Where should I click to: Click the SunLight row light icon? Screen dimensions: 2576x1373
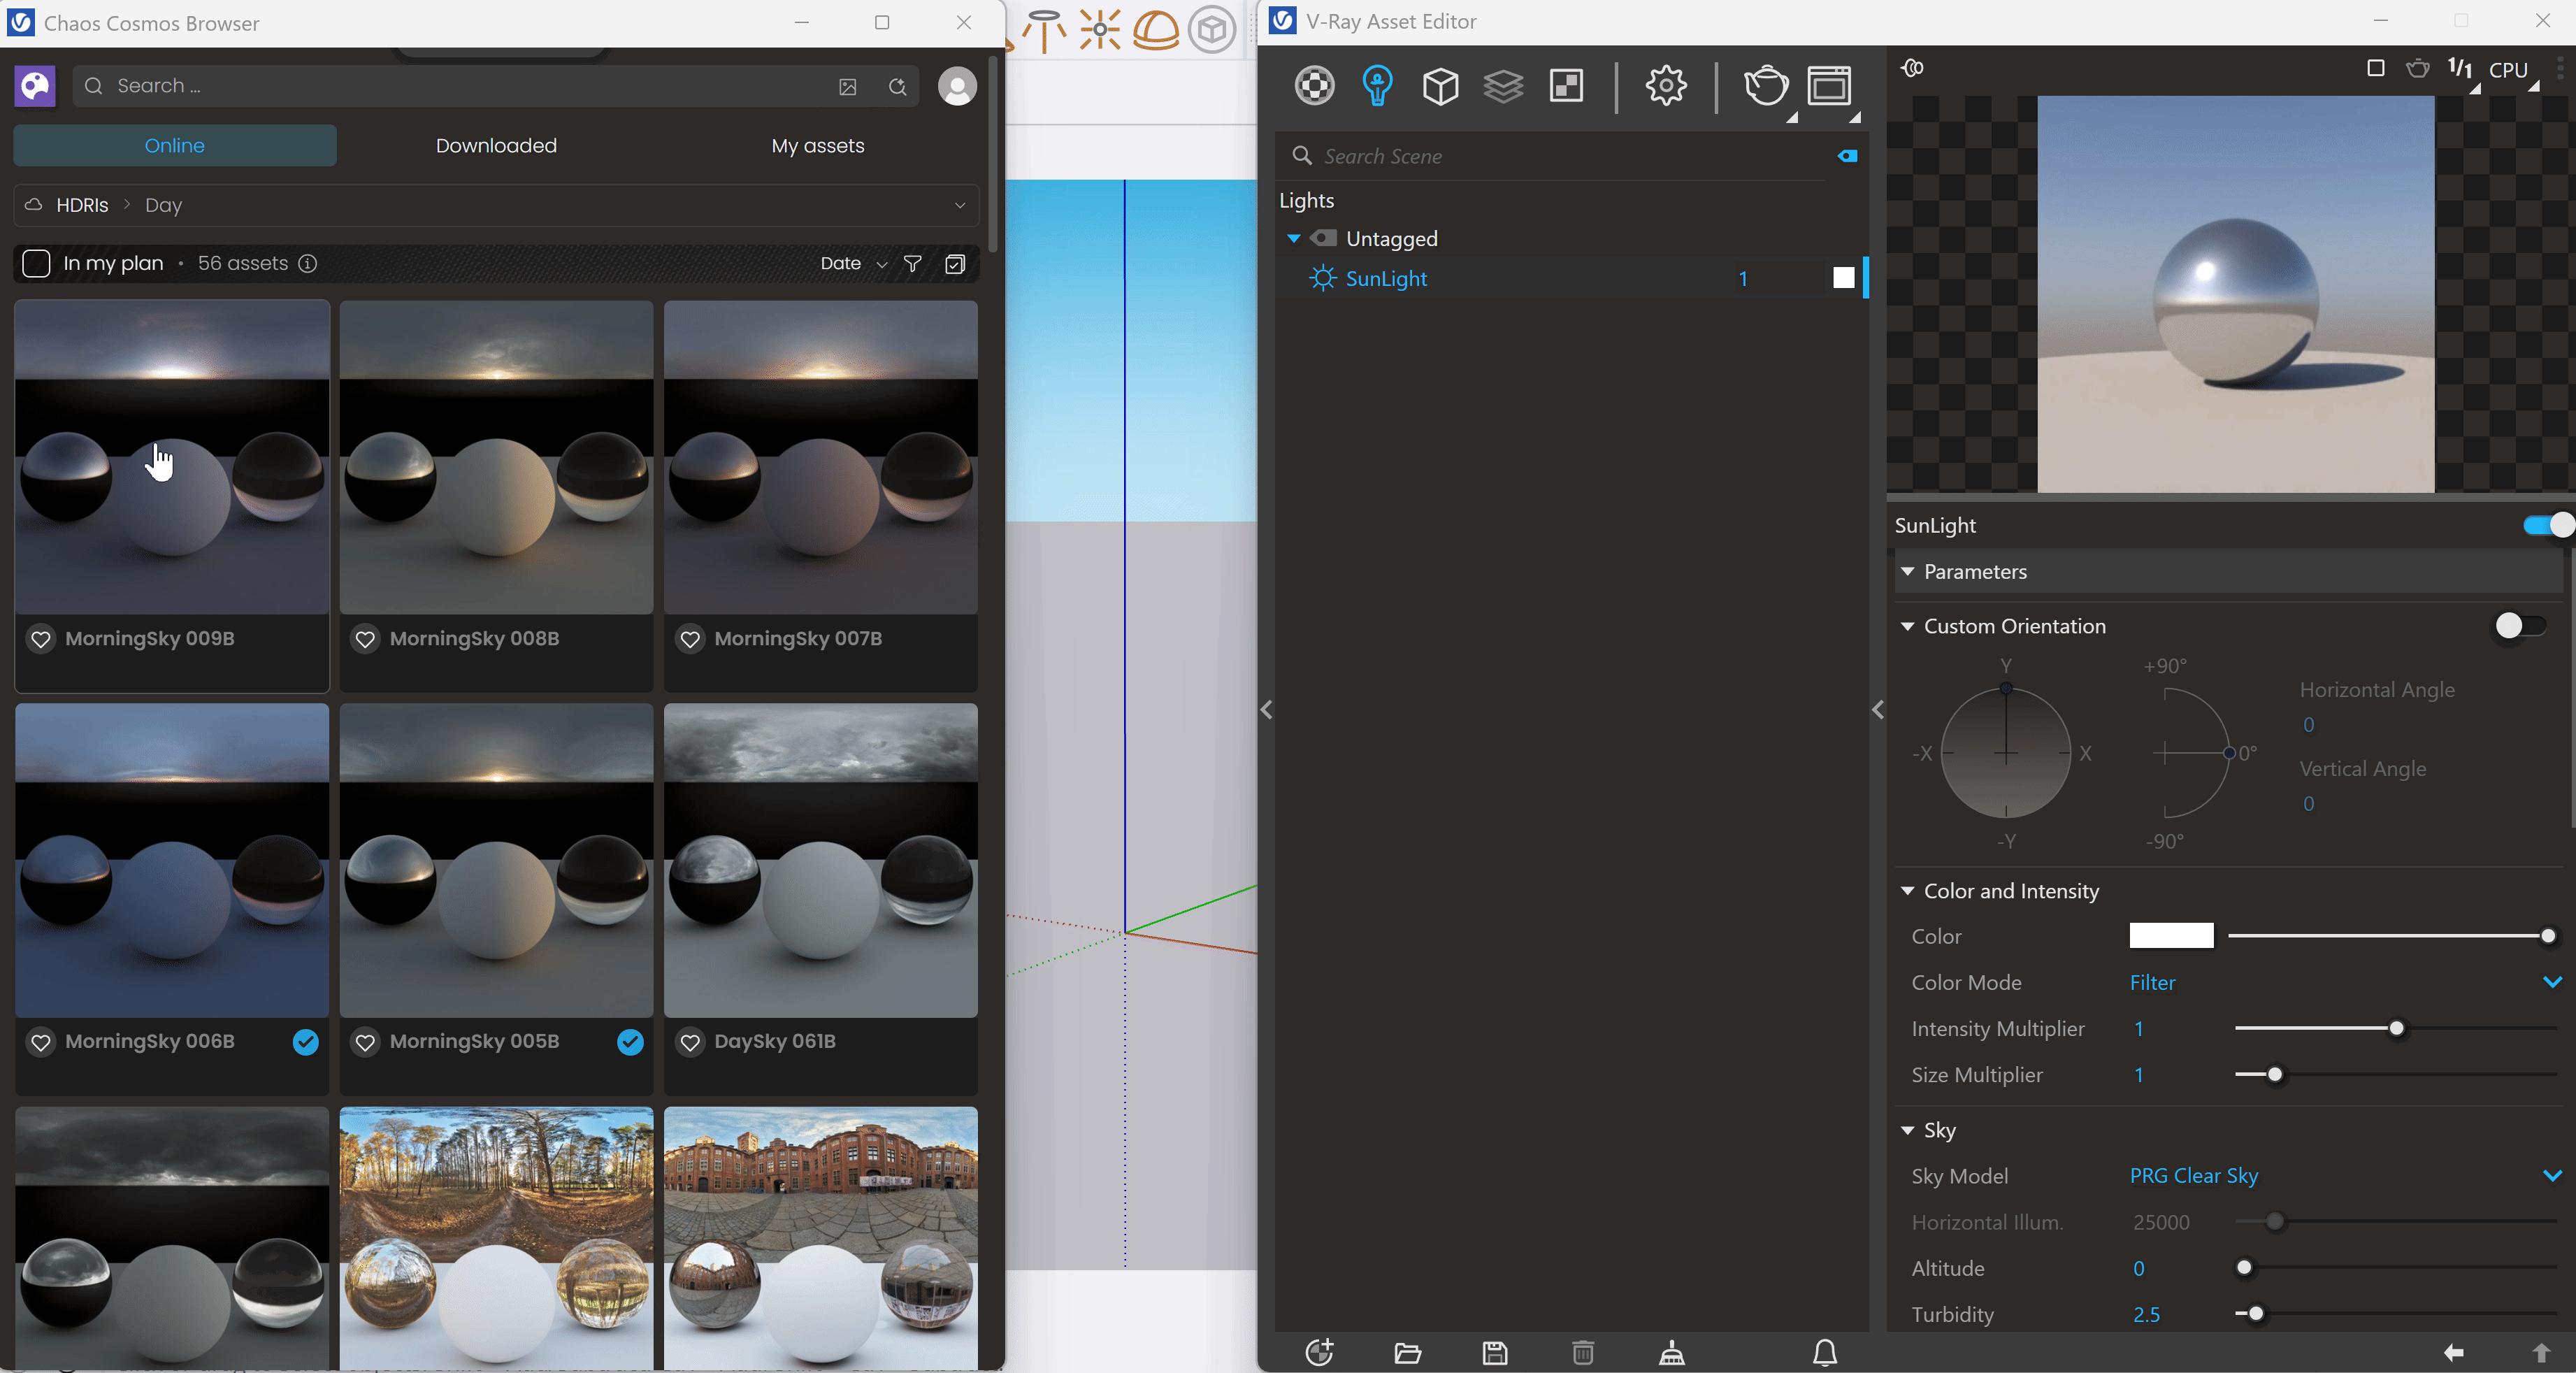tap(1322, 278)
